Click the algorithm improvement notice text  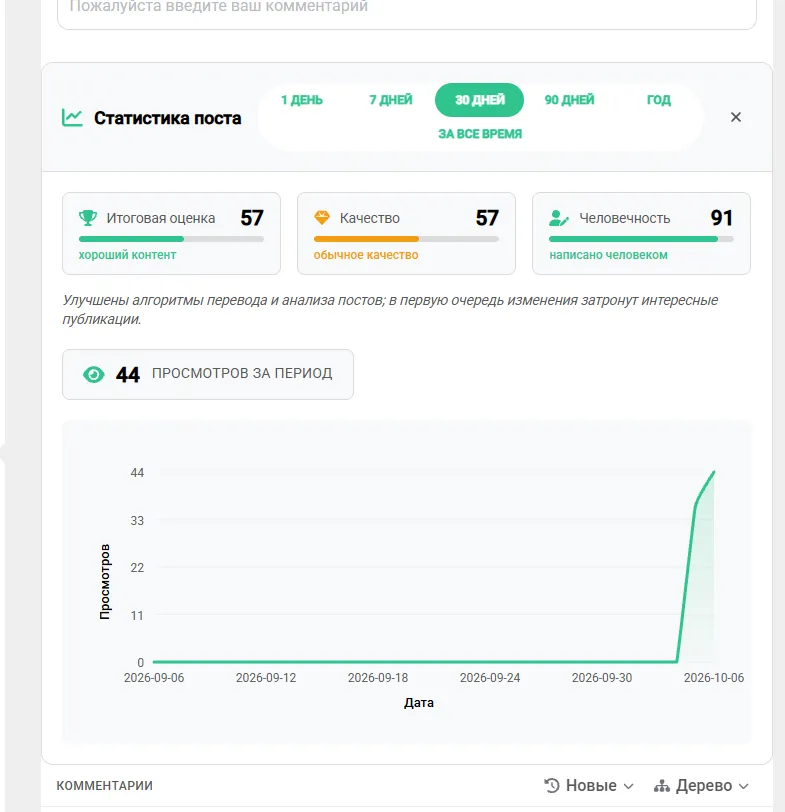[390, 310]
